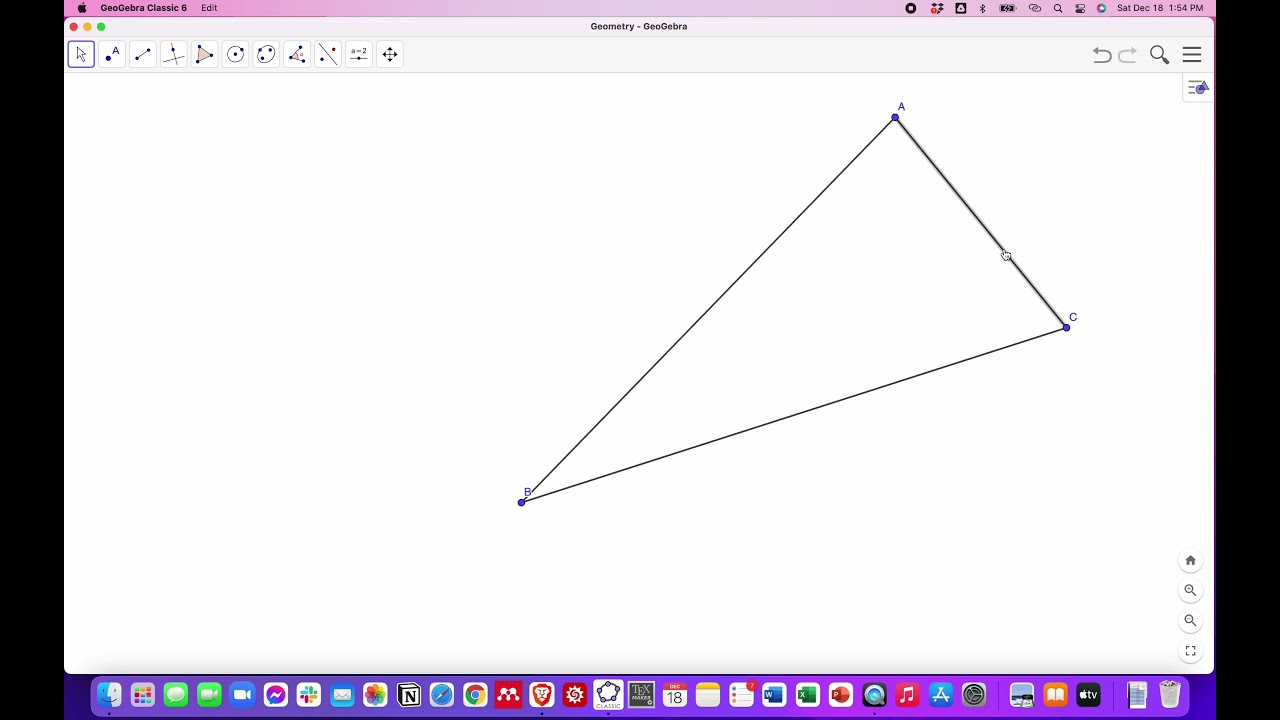Open Messages from the dock
The width and height of the screenshot is (1280, 720).
tap(176, 694)
